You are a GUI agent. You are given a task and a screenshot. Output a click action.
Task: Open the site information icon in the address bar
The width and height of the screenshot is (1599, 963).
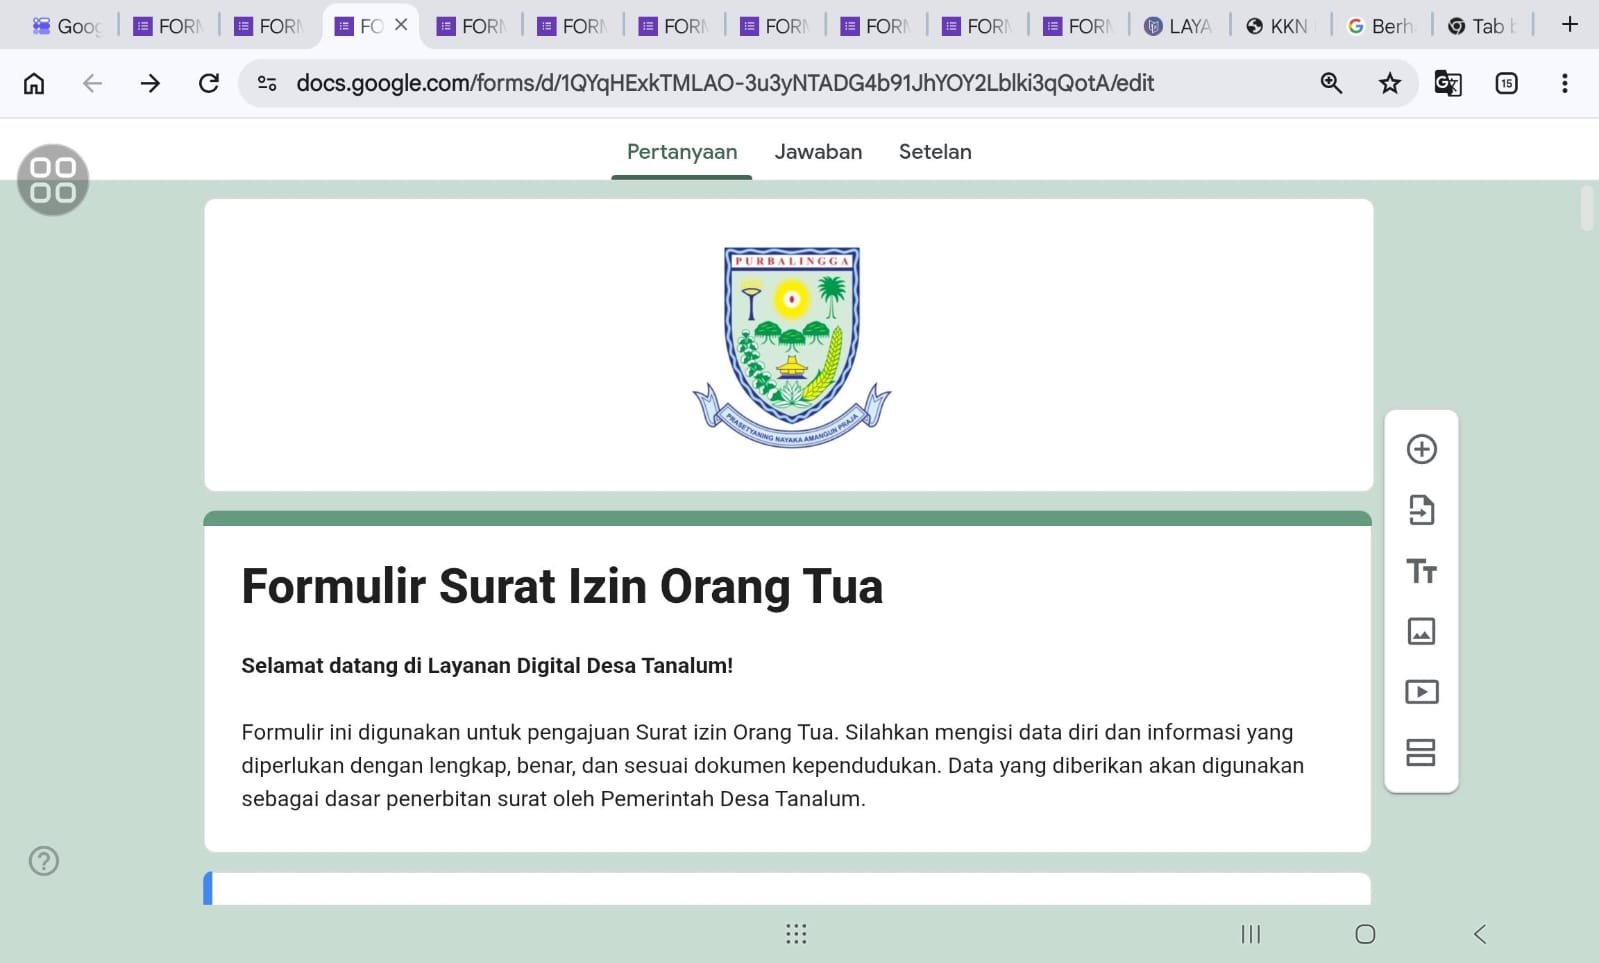(267, 83)
